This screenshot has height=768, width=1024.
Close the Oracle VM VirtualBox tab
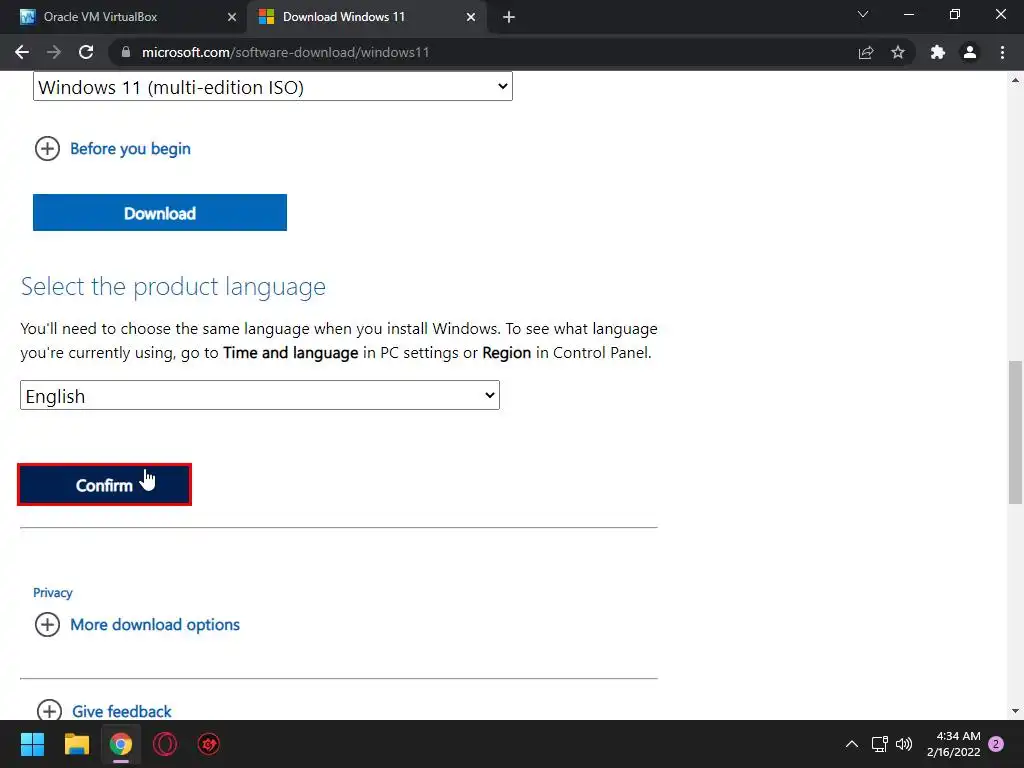coord(232,18)
